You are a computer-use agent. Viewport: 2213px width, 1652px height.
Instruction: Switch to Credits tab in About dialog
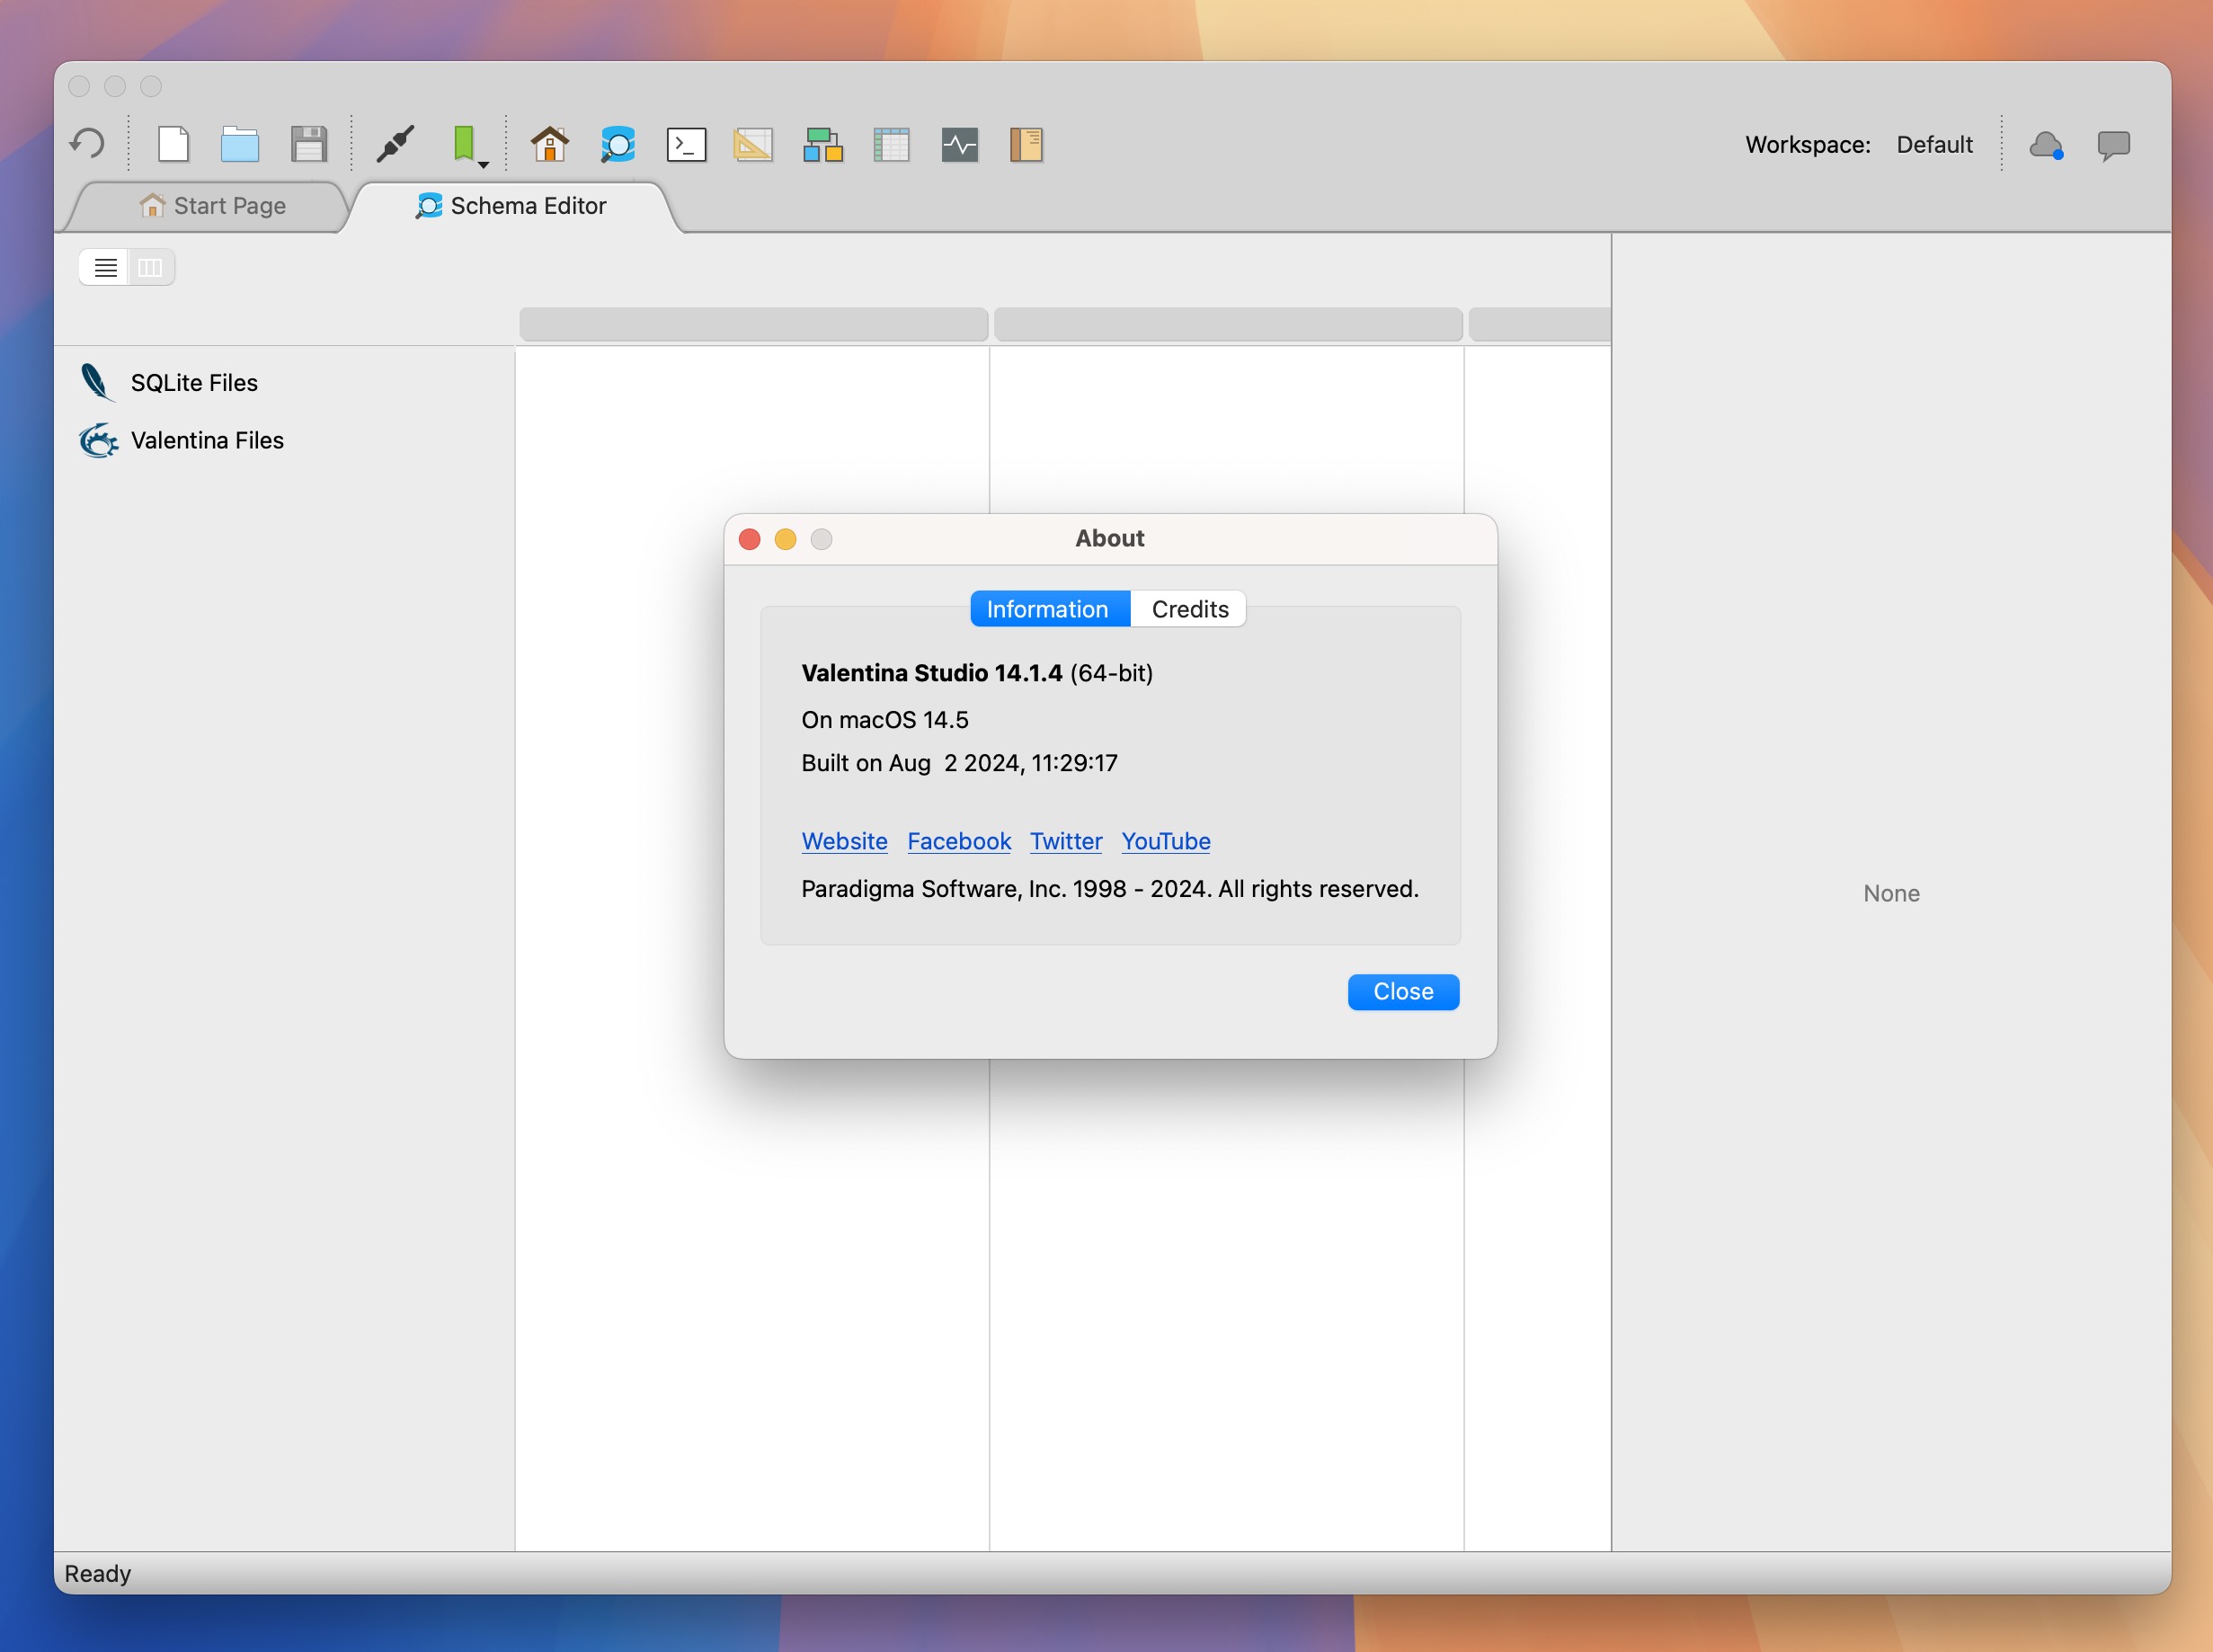1189,609
